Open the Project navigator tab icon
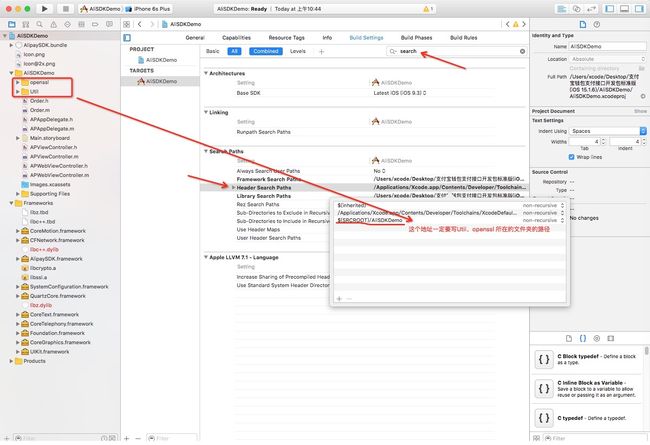 (12, 24)
